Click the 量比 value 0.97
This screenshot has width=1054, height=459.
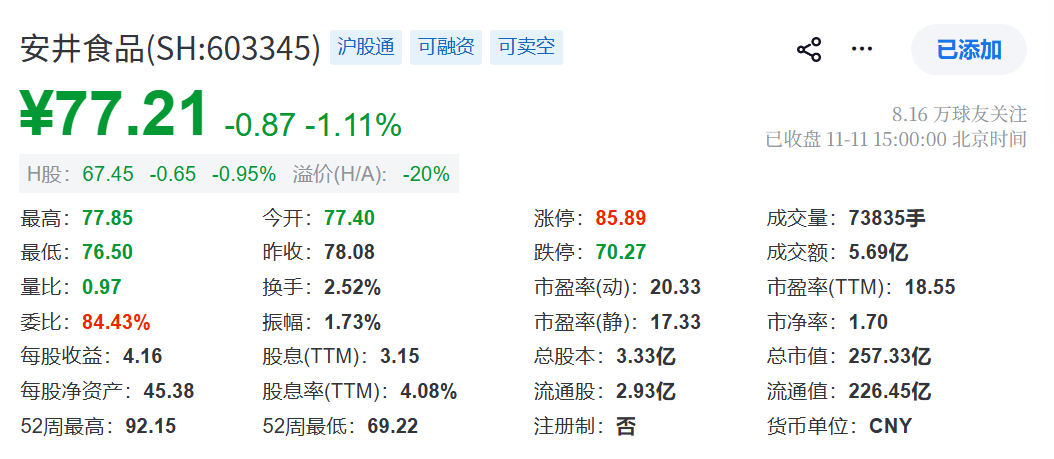[102, 288]
